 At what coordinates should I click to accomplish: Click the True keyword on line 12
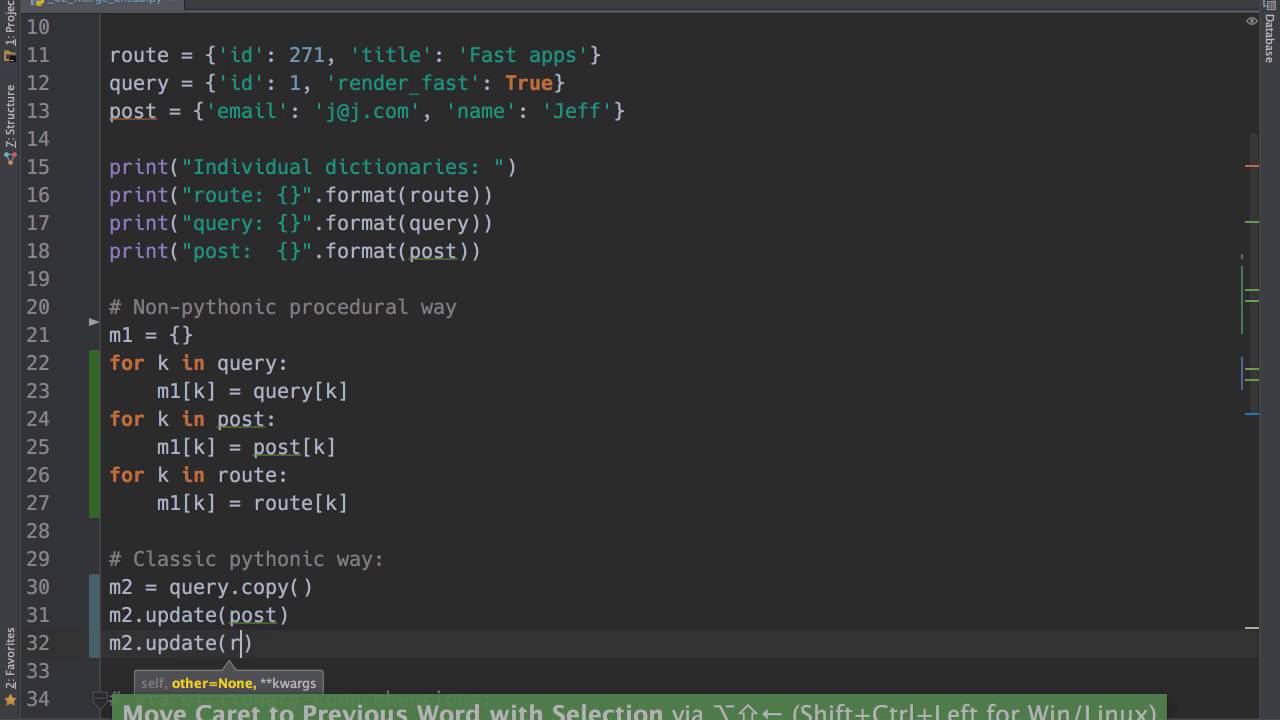pos(529,83)
